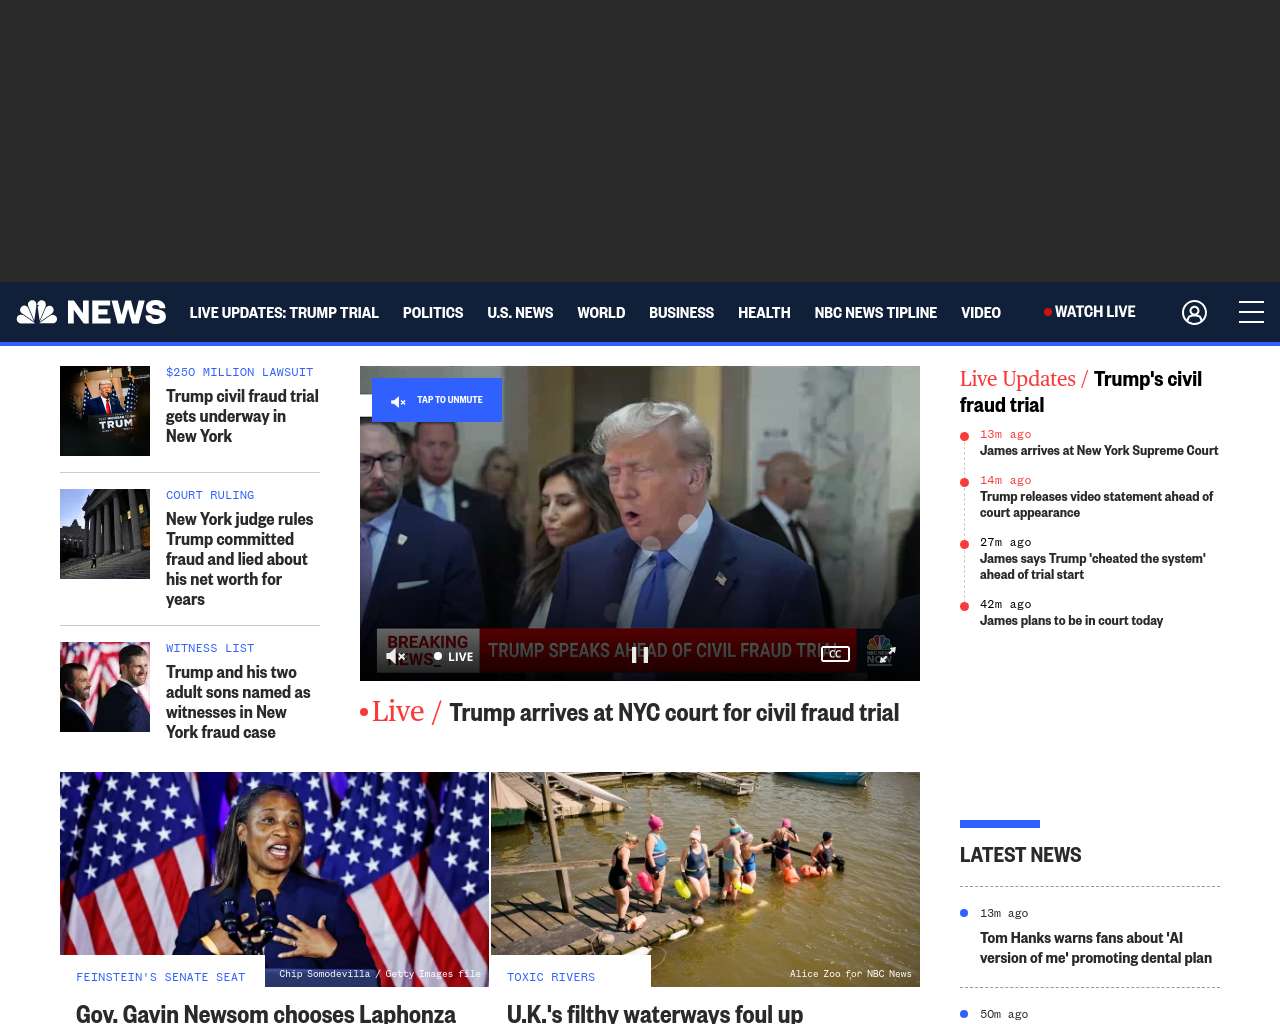This screenshot has height=1024, width=1280.
Task: Read 'Trump civil fraud trial gets underway' story
Action: click(x=242, y=416)
